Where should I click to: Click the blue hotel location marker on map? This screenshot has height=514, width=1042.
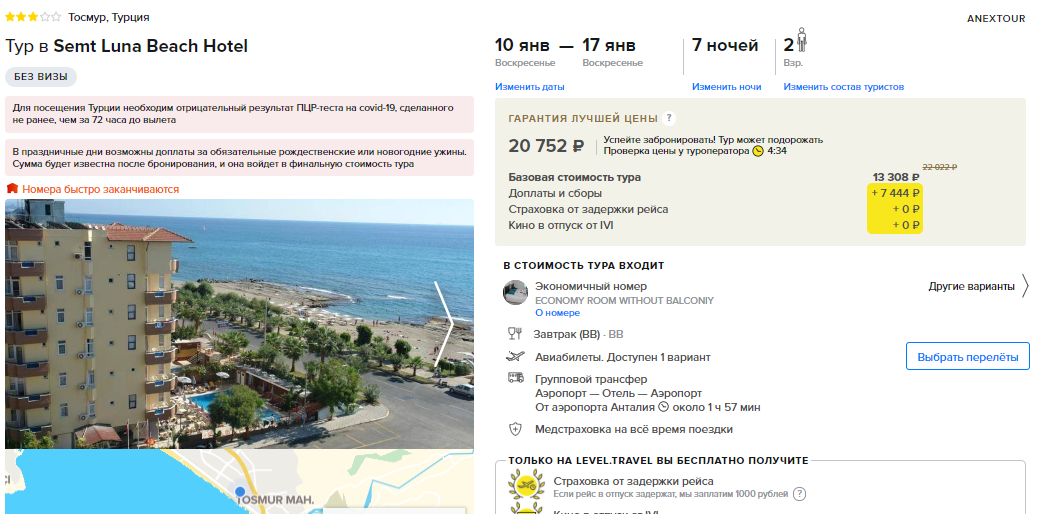(241, 491)
